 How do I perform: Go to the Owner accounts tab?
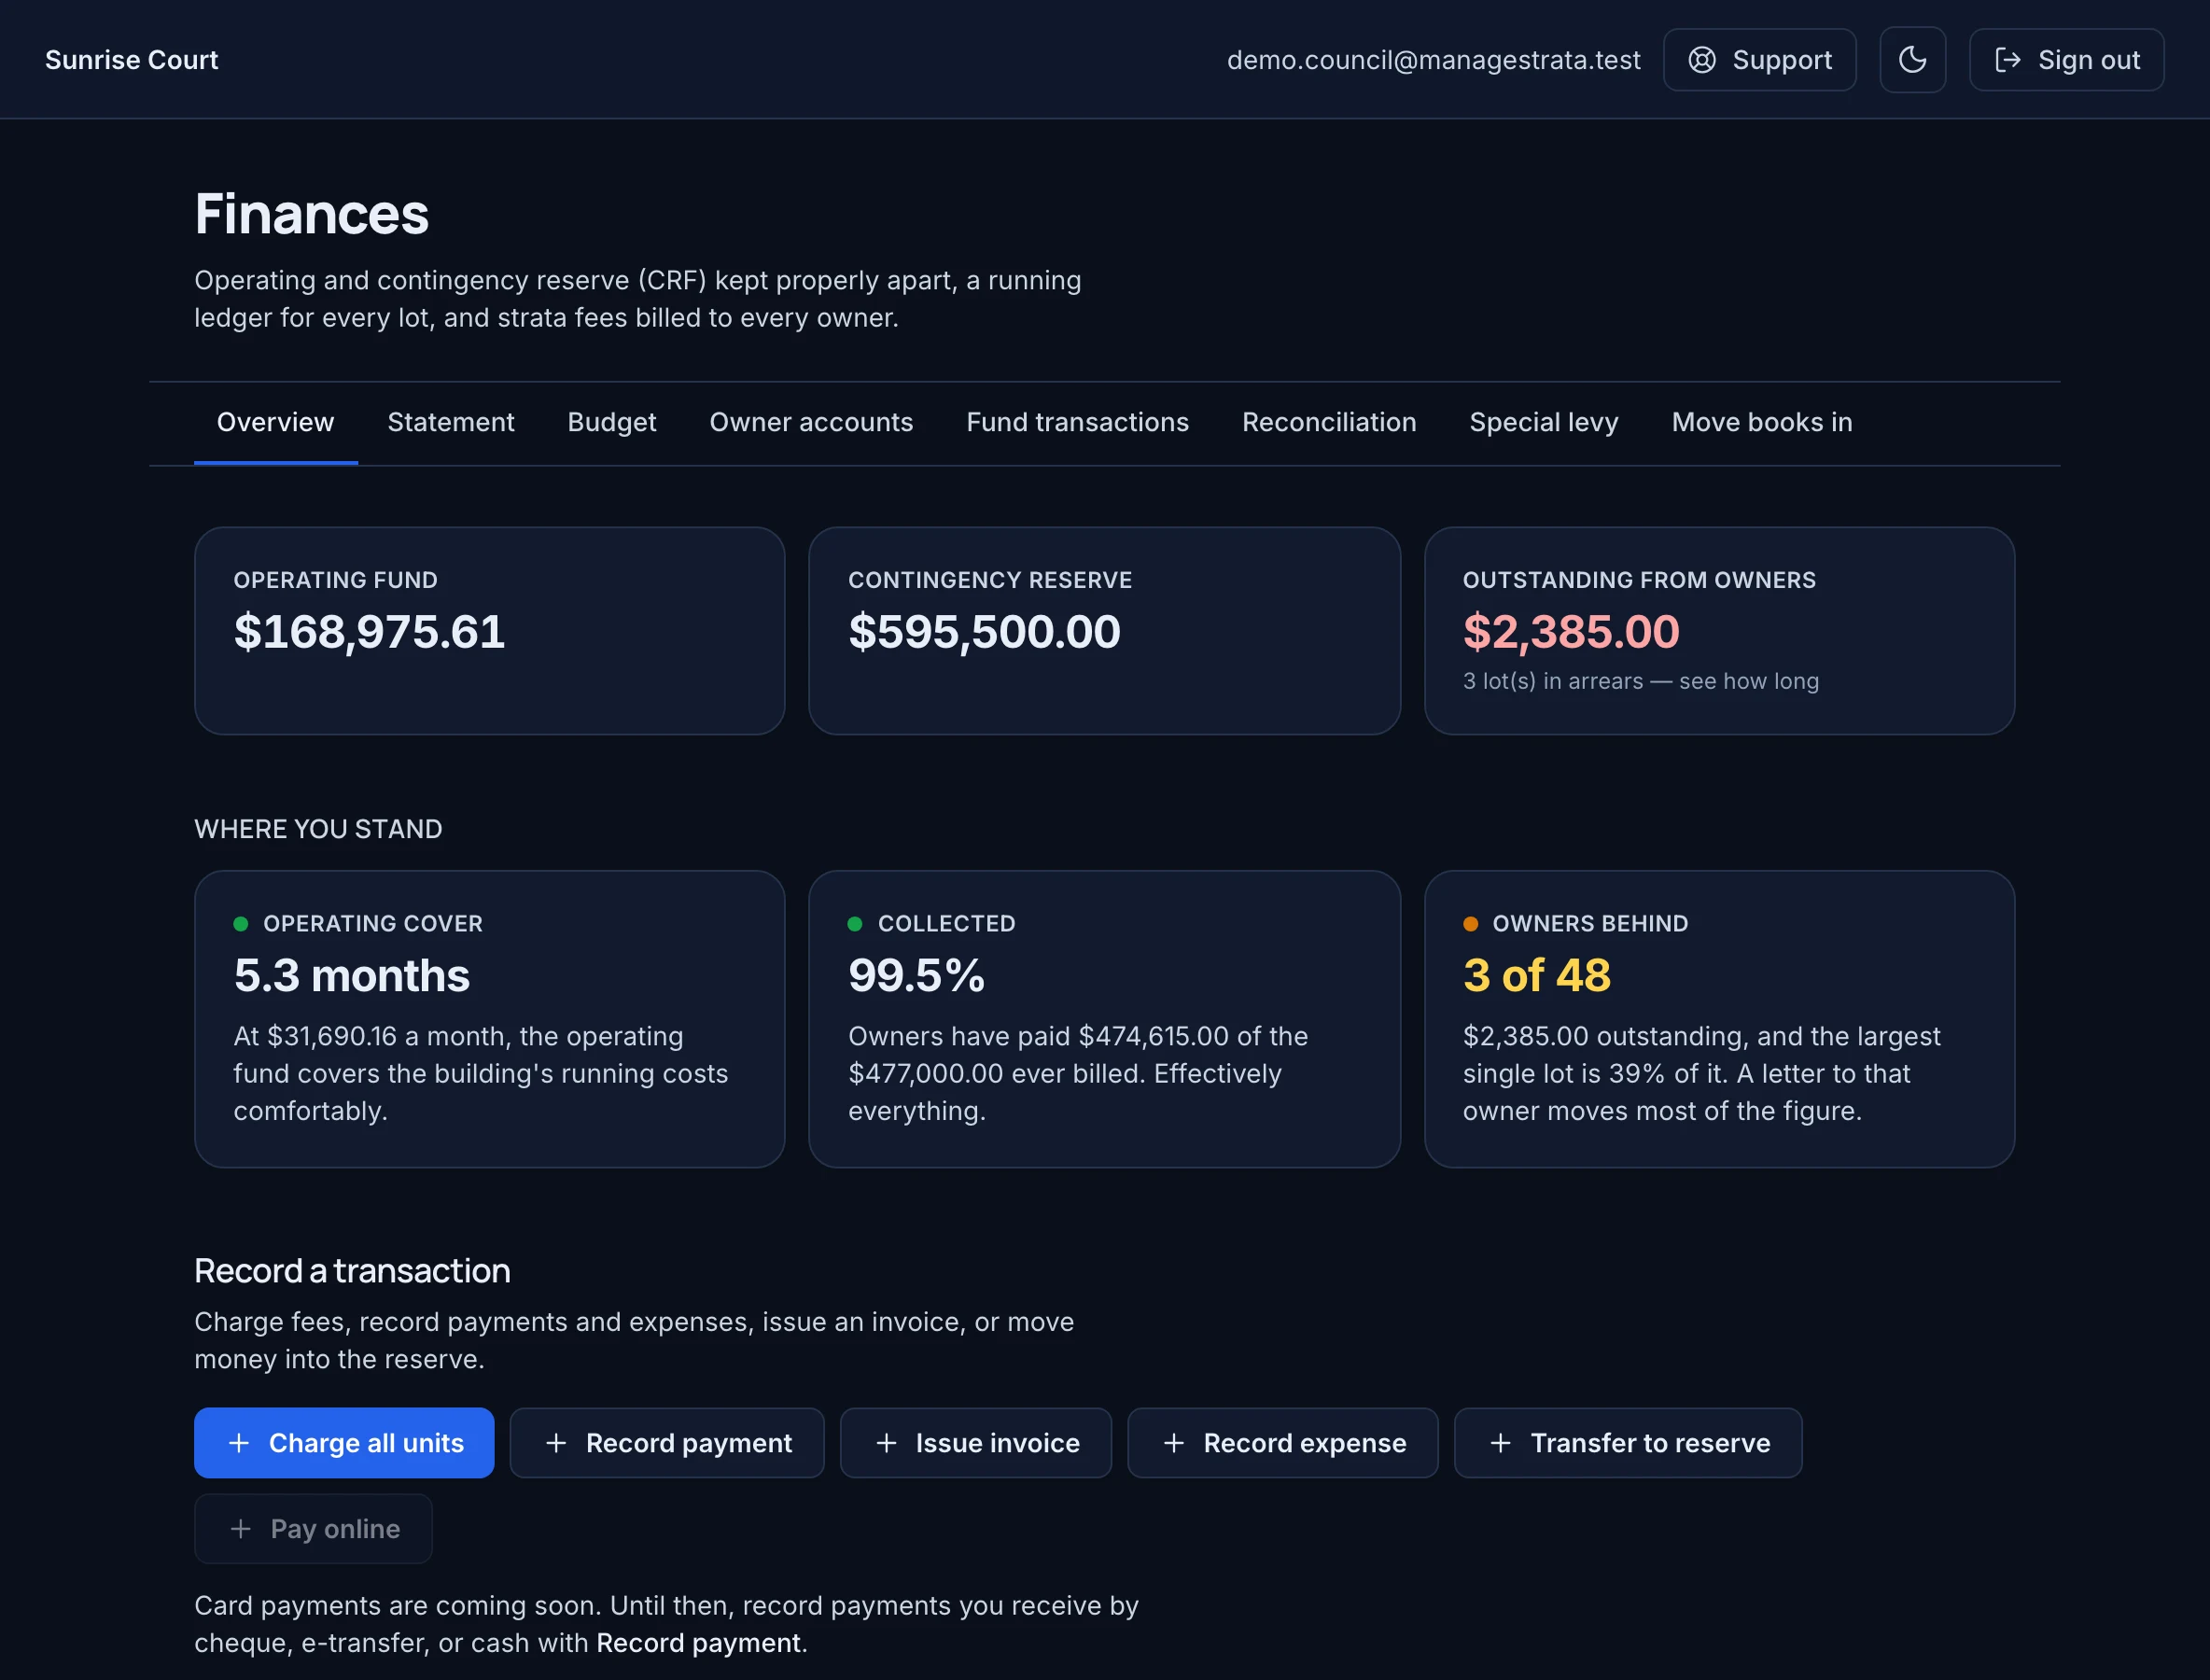tap(811, 422)
